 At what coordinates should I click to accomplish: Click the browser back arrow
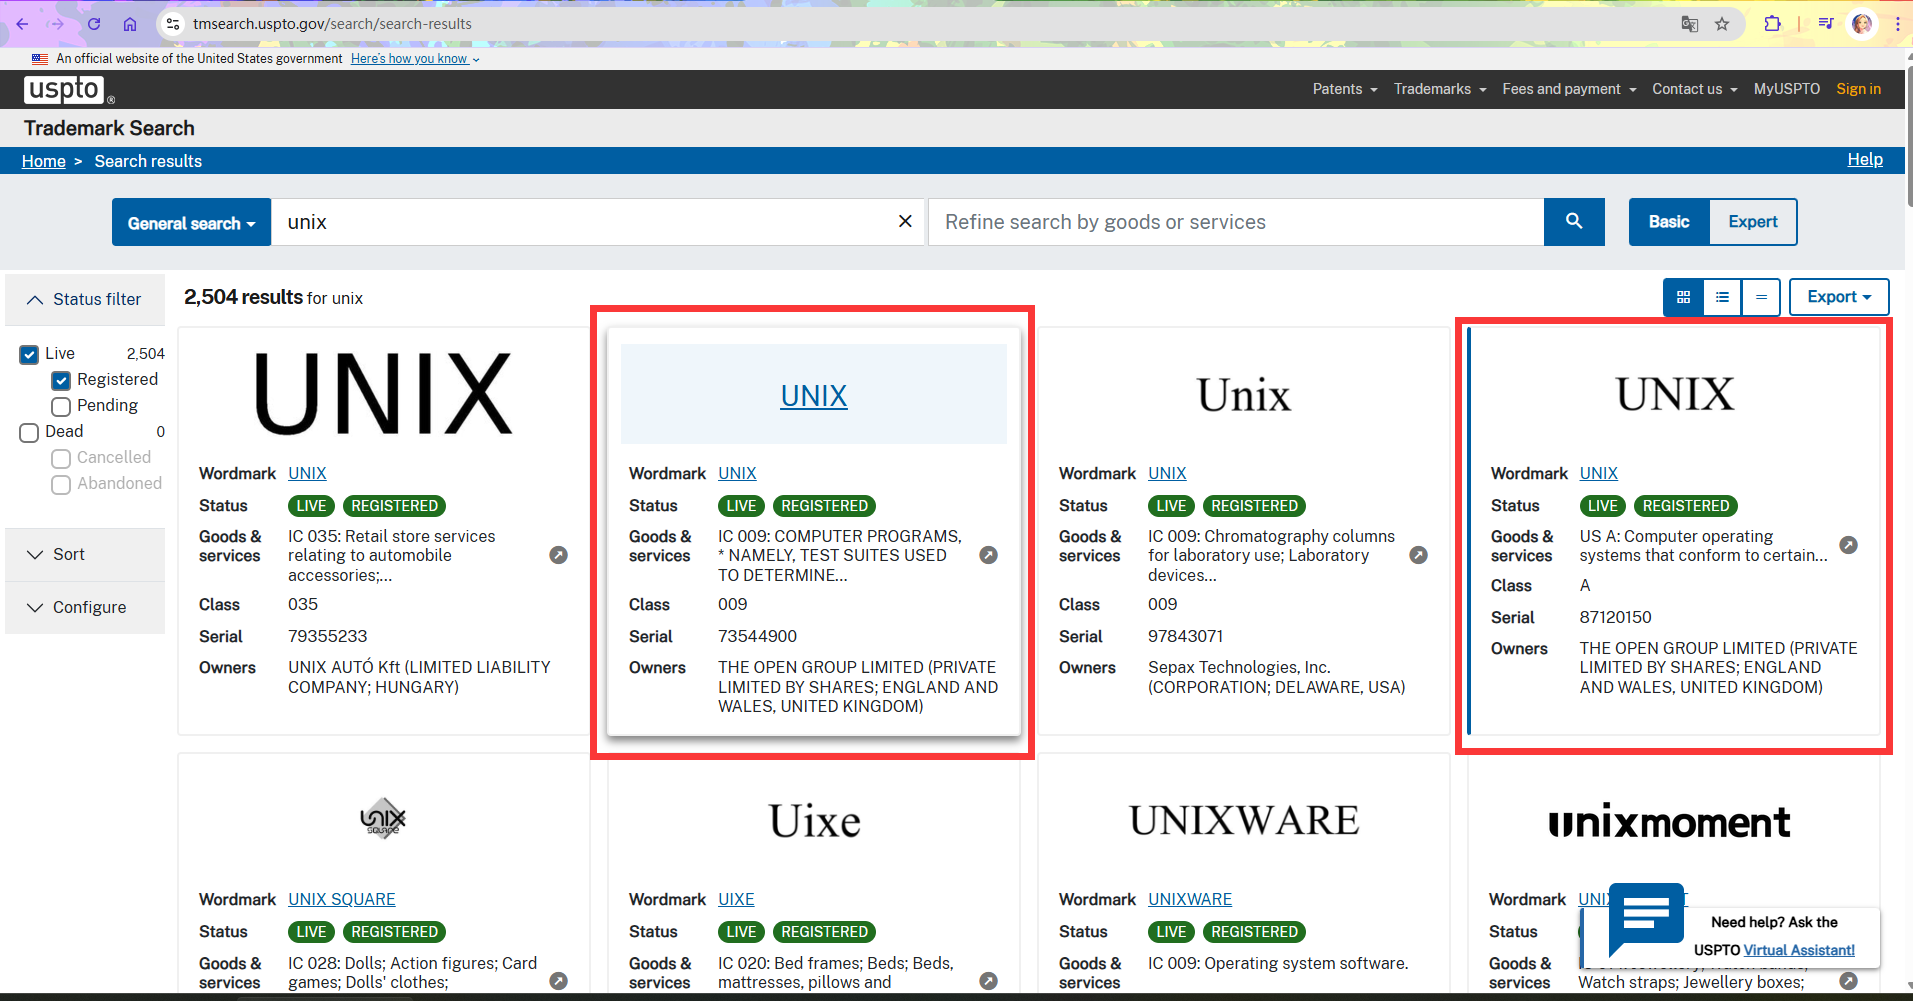pos(22,24)
